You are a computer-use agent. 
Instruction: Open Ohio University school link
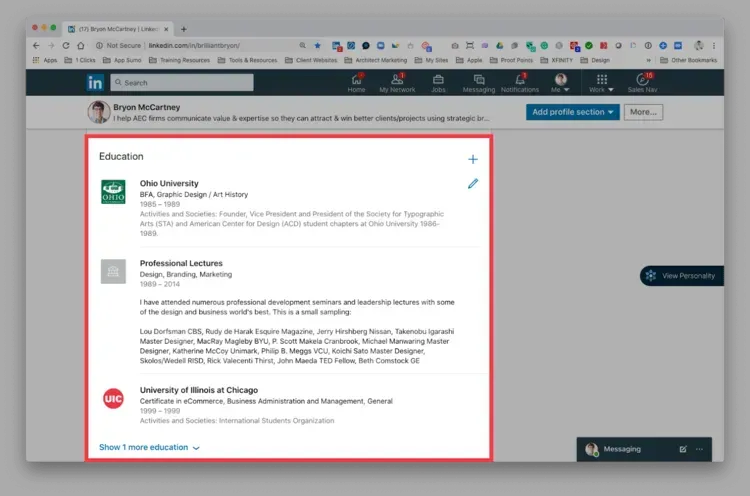[x=169, y=183]
